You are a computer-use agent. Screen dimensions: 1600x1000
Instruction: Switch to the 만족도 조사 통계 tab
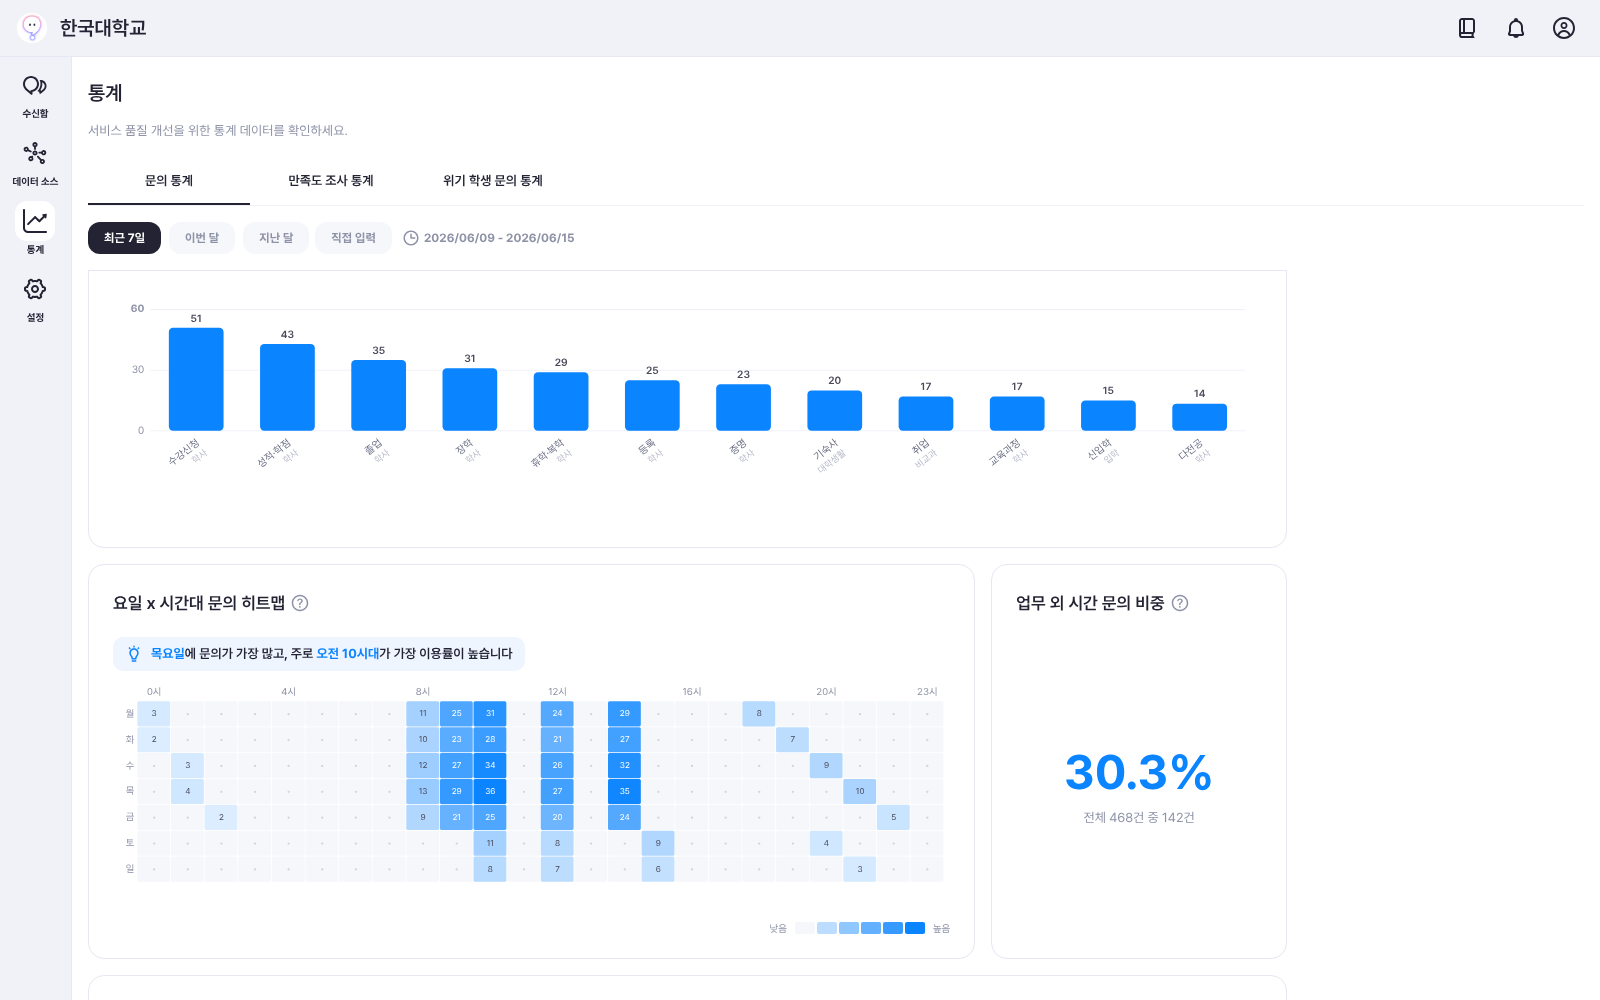pyautogui.click(x=331, y=181)
